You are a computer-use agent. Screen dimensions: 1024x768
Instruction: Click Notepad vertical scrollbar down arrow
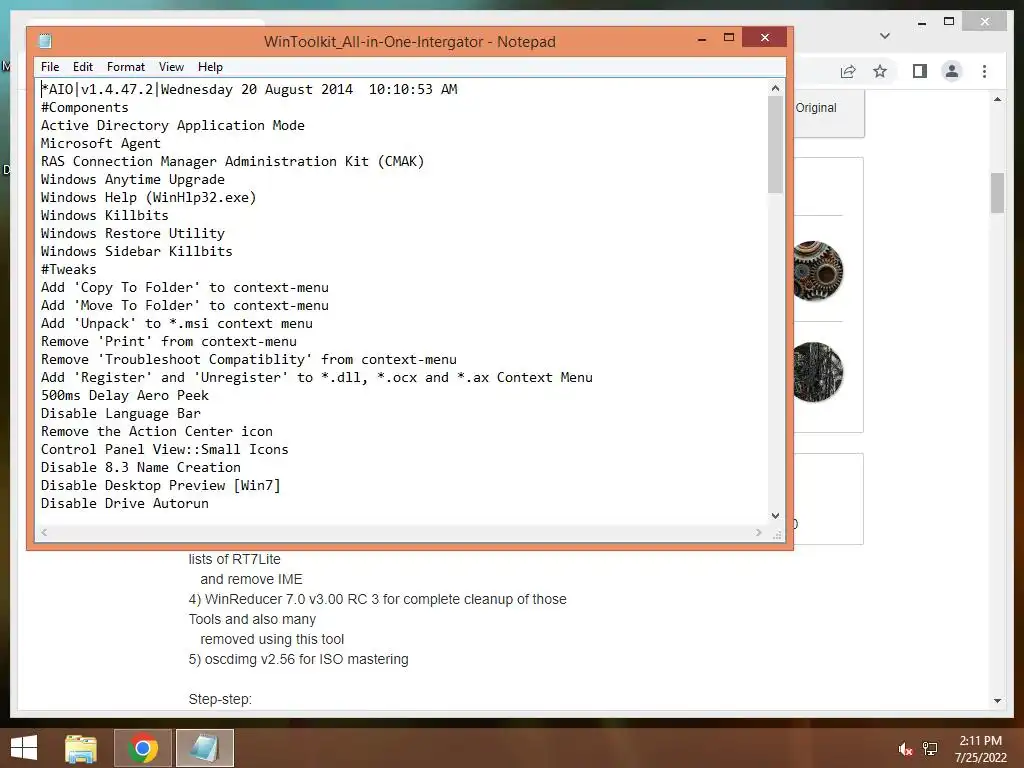pos(775,515)
